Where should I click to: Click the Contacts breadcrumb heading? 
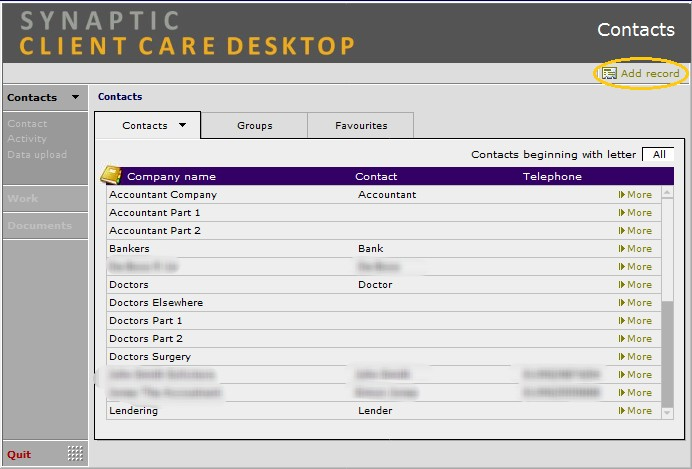(x=120, y=97)
